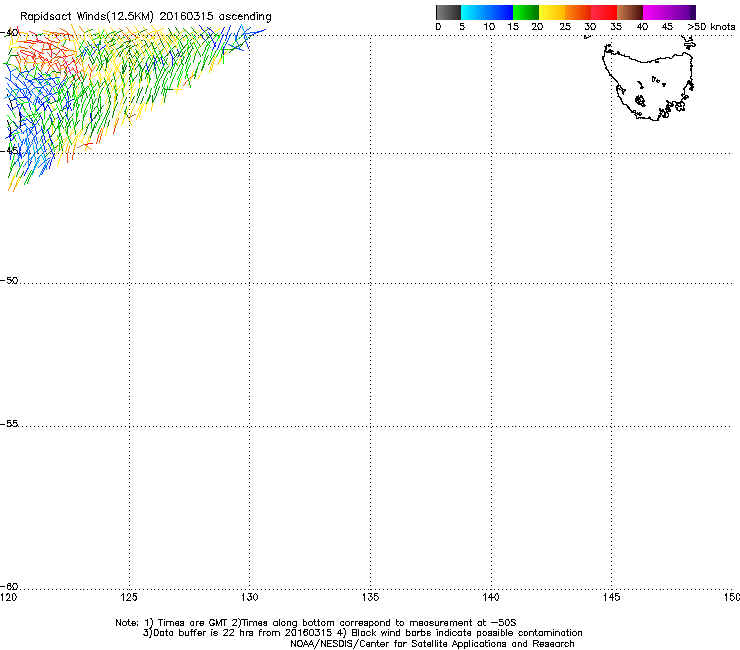This screenshot has height=650, width=740.
Task: Click the NOAA/NESDIS credit line at the bottom
Action: click(x=432, y=644)
